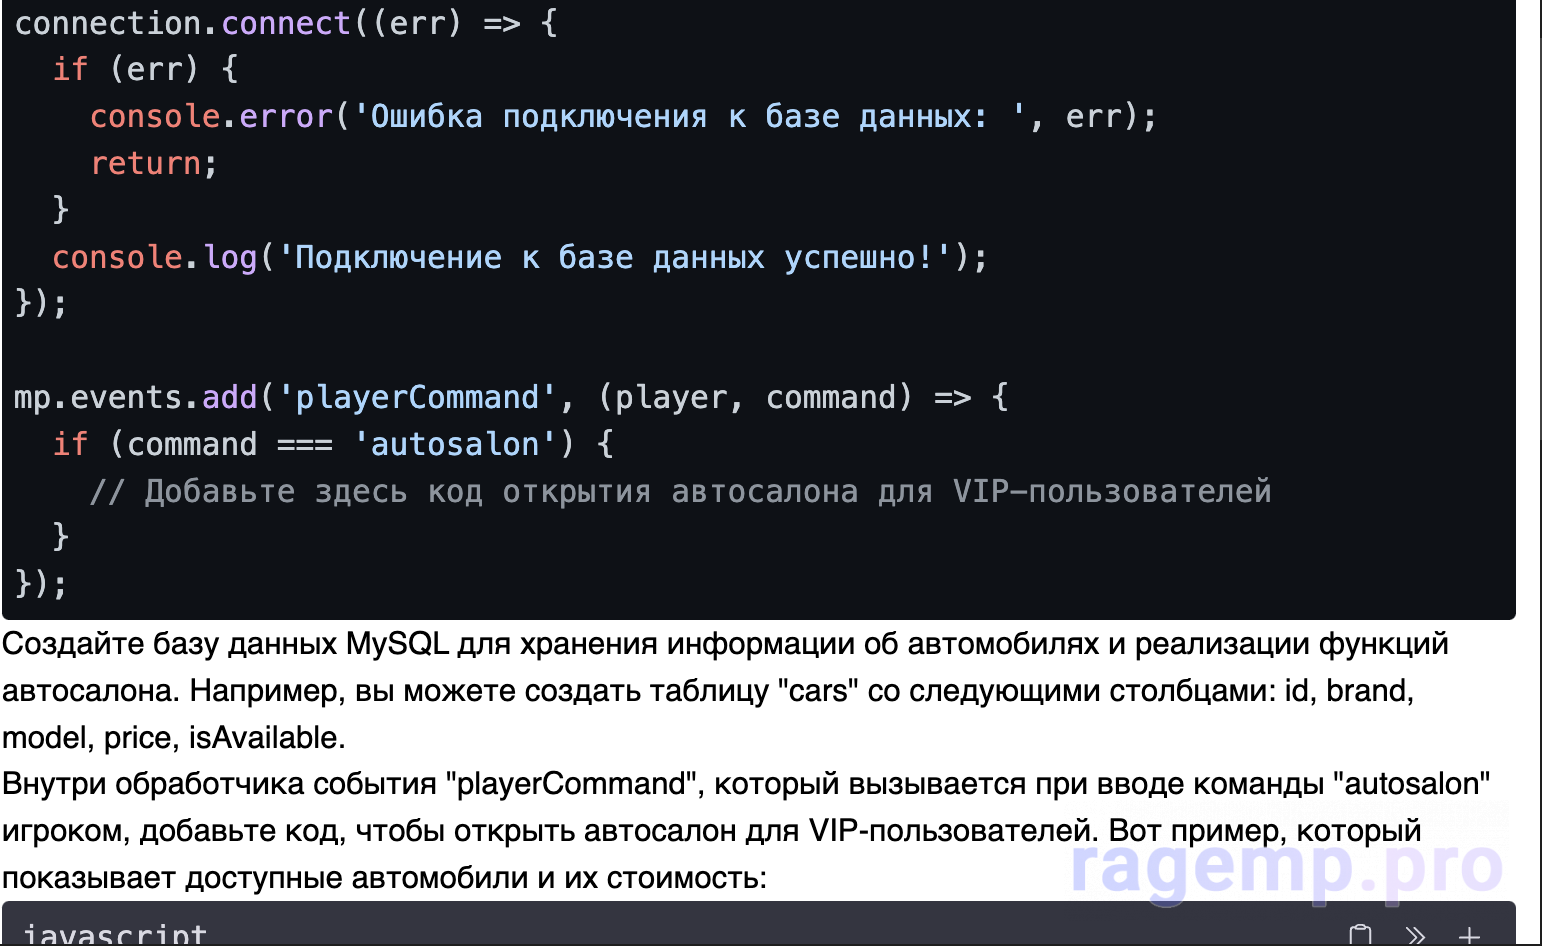1542x946 pixels.
Task: Click the copy-to-clipboard icon on the javascript block
Action: coord(1360,935)
